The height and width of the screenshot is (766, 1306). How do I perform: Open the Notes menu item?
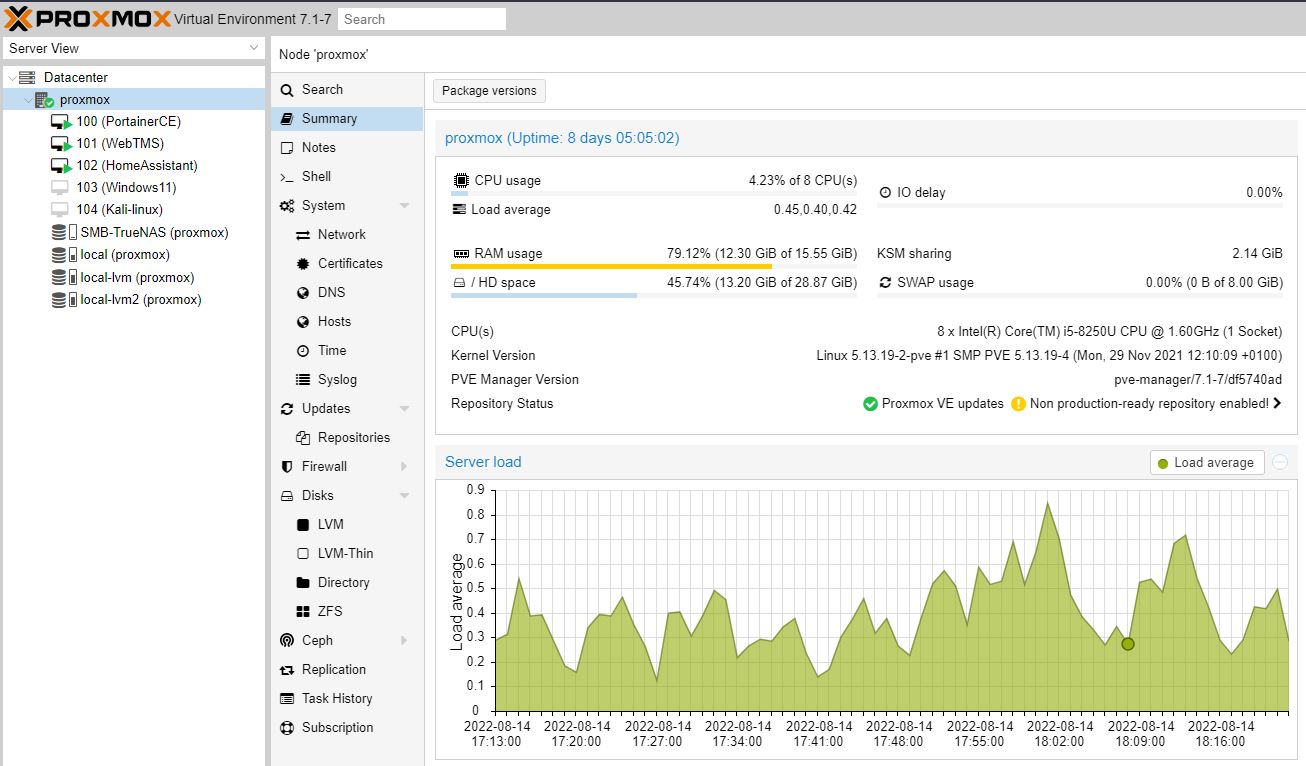[x=347, y=147]
